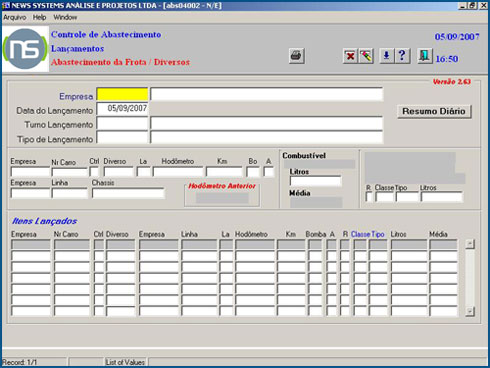Click the Turno Lançamento code field
The width and height of the screenshot is (490, 368).
pos(122,123)
